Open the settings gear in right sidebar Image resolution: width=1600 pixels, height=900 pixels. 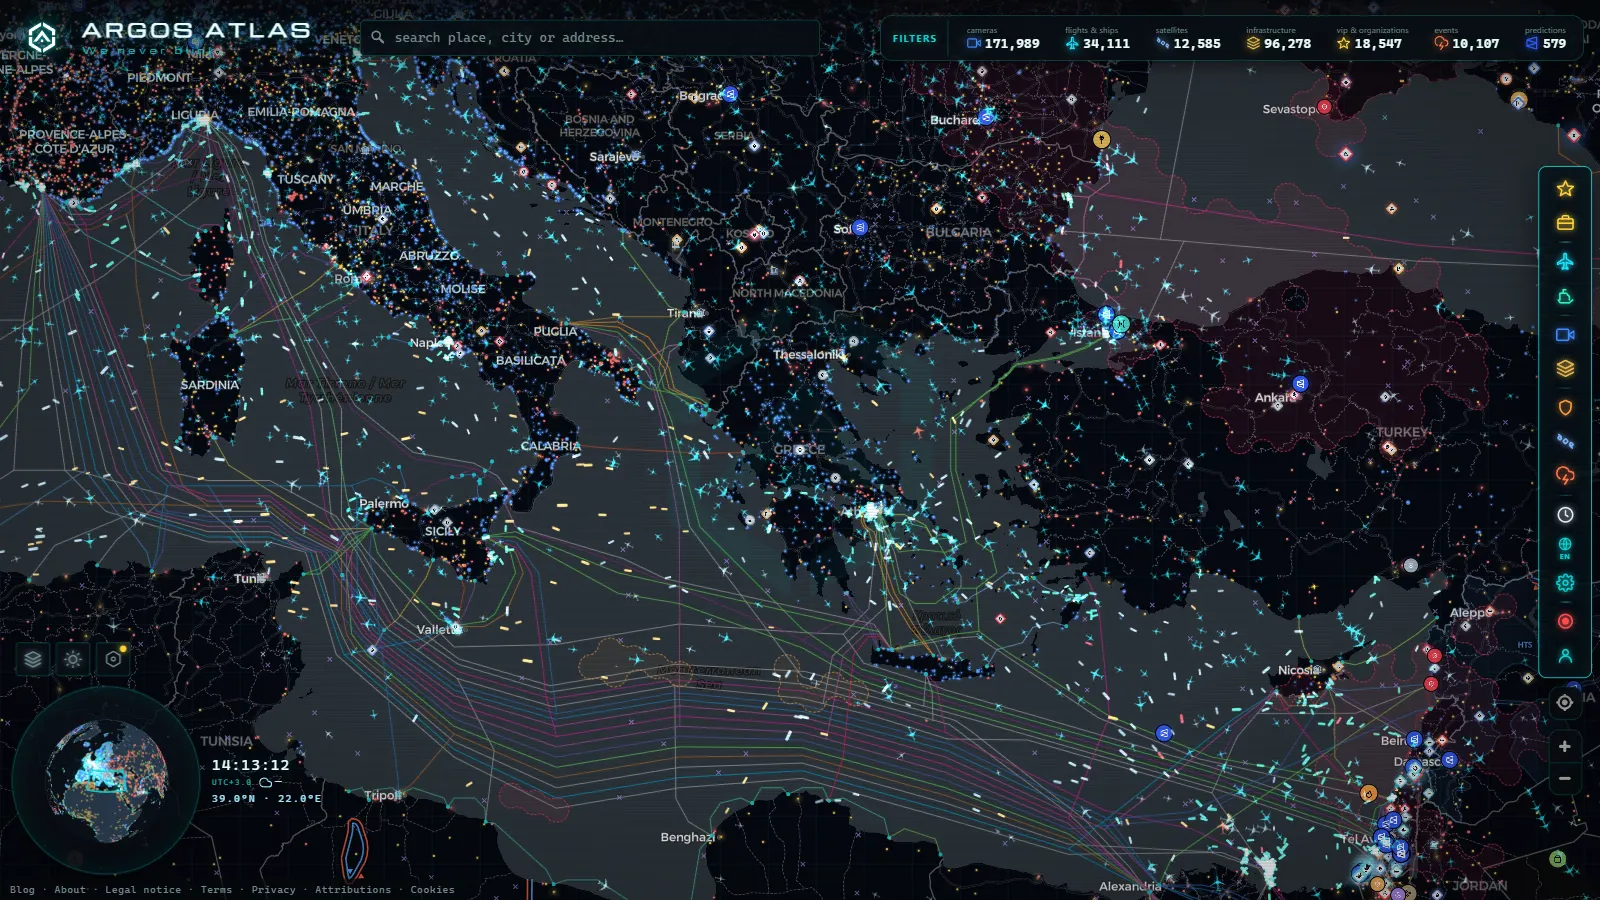point(1565,583)
